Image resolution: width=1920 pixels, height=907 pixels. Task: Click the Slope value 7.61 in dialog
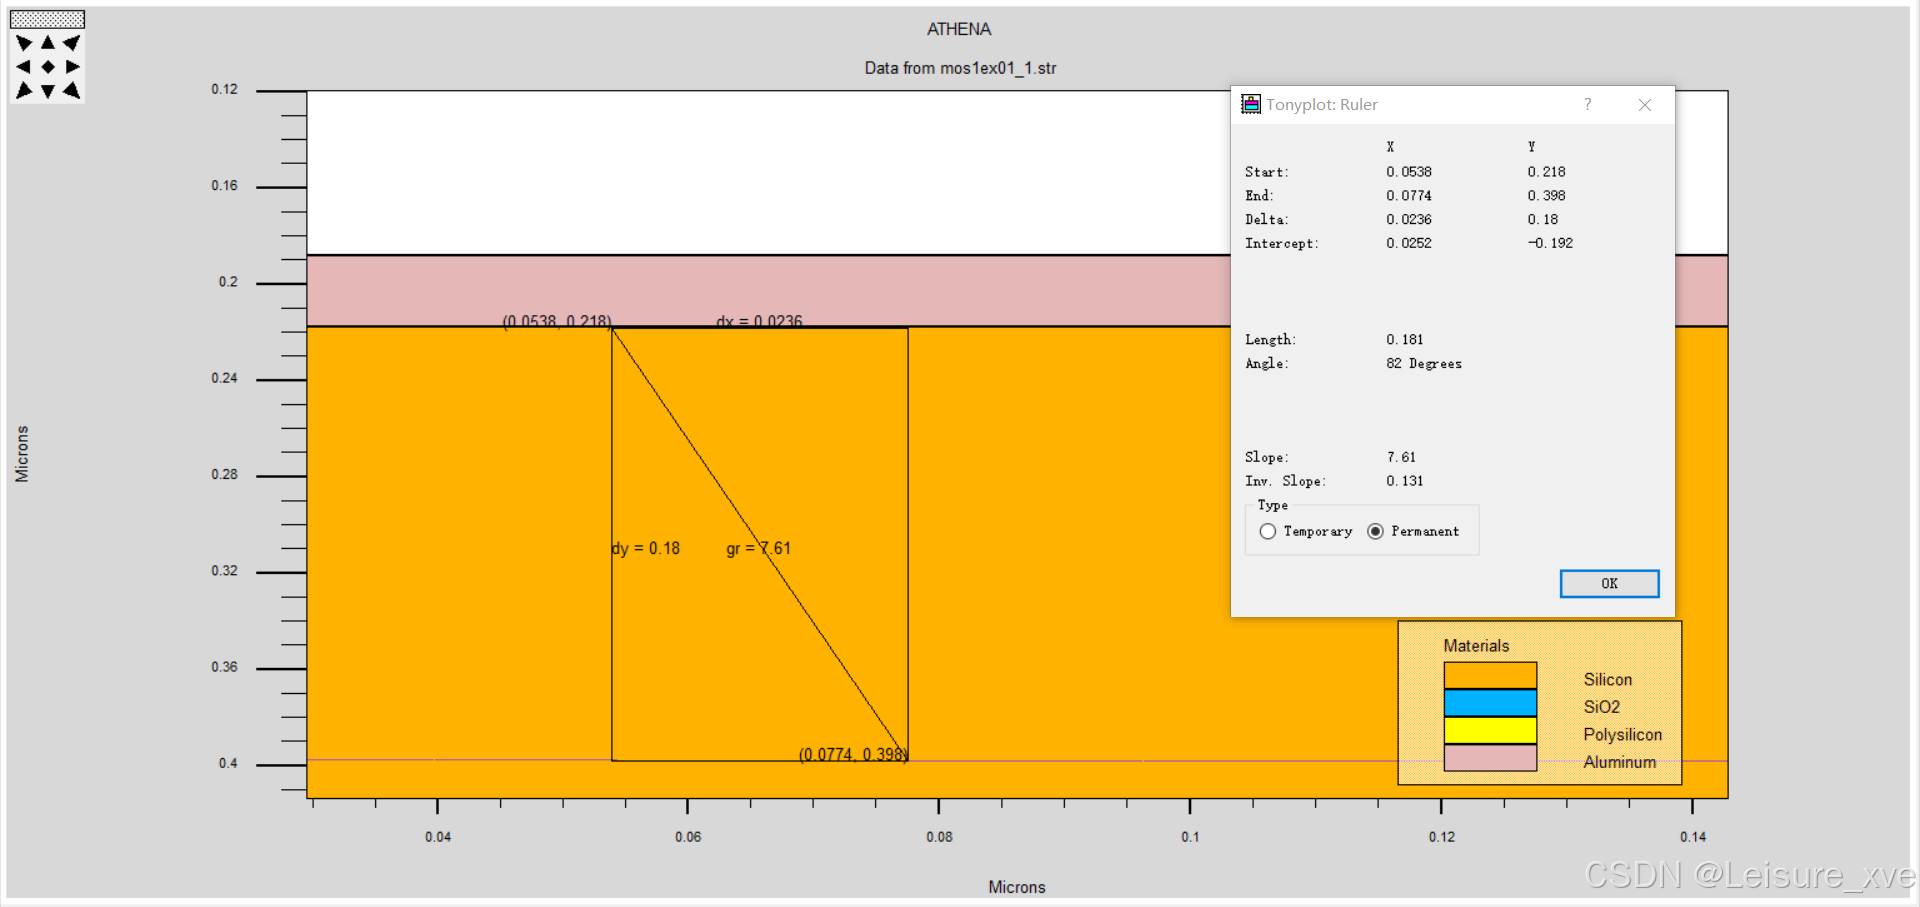pyautogui.click(x=1401, y=457)
